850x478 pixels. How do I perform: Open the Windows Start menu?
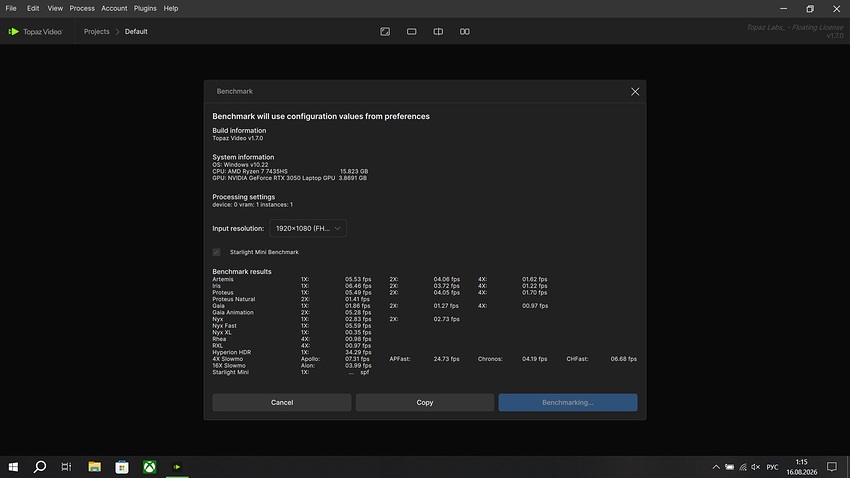[13, 467]
